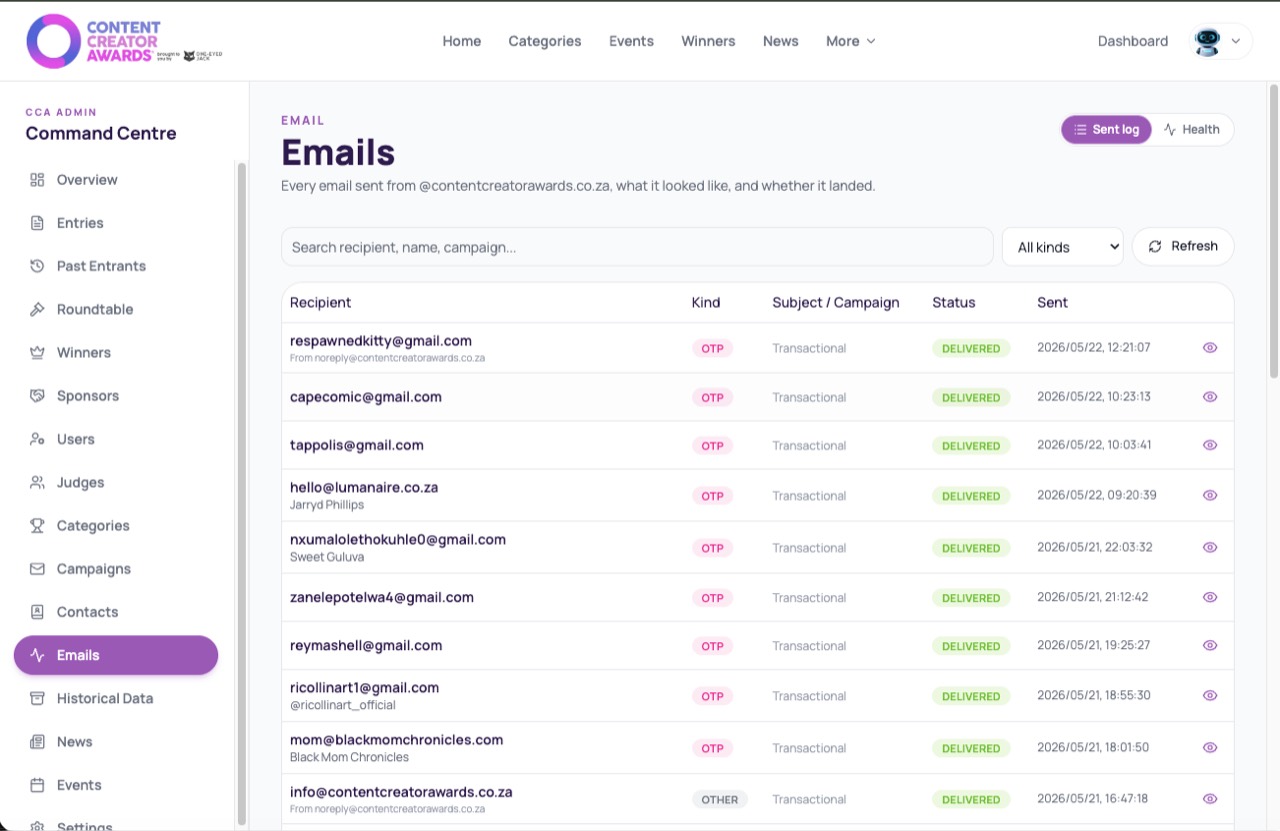Click the Kind column header
The width and height of the screenshot is (1280, 831).
coord(706,302)
